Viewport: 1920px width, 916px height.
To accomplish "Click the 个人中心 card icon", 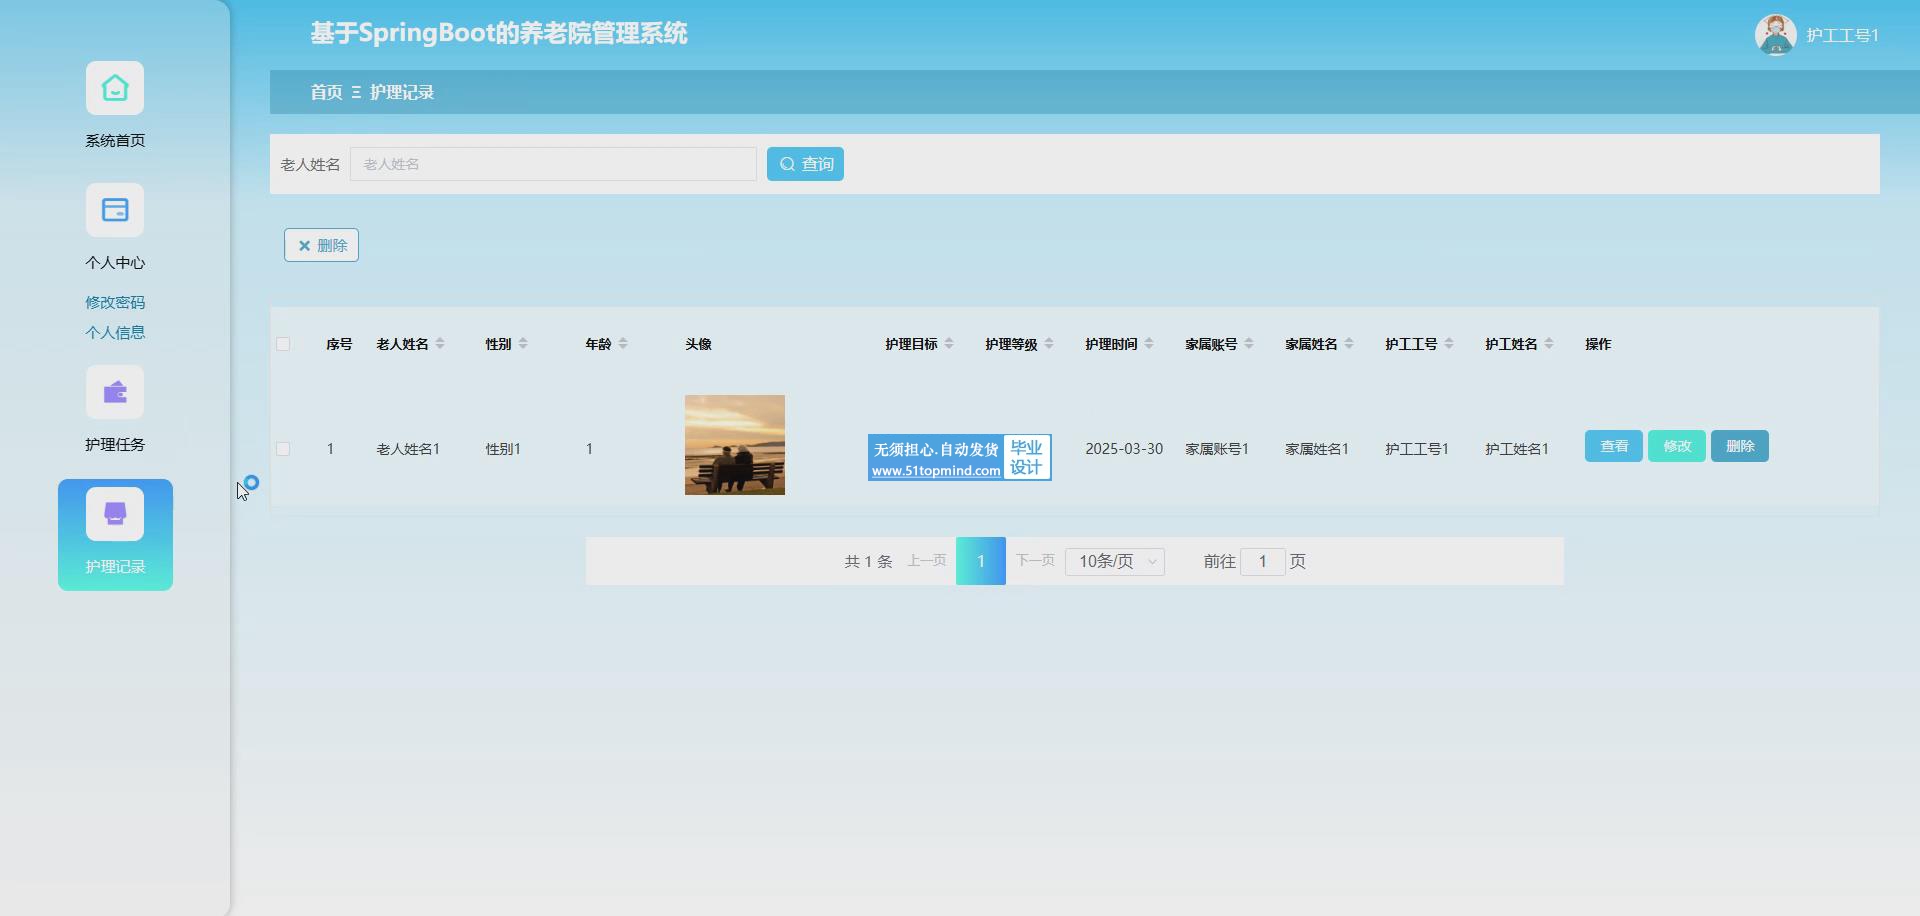I will pos(115,211).
